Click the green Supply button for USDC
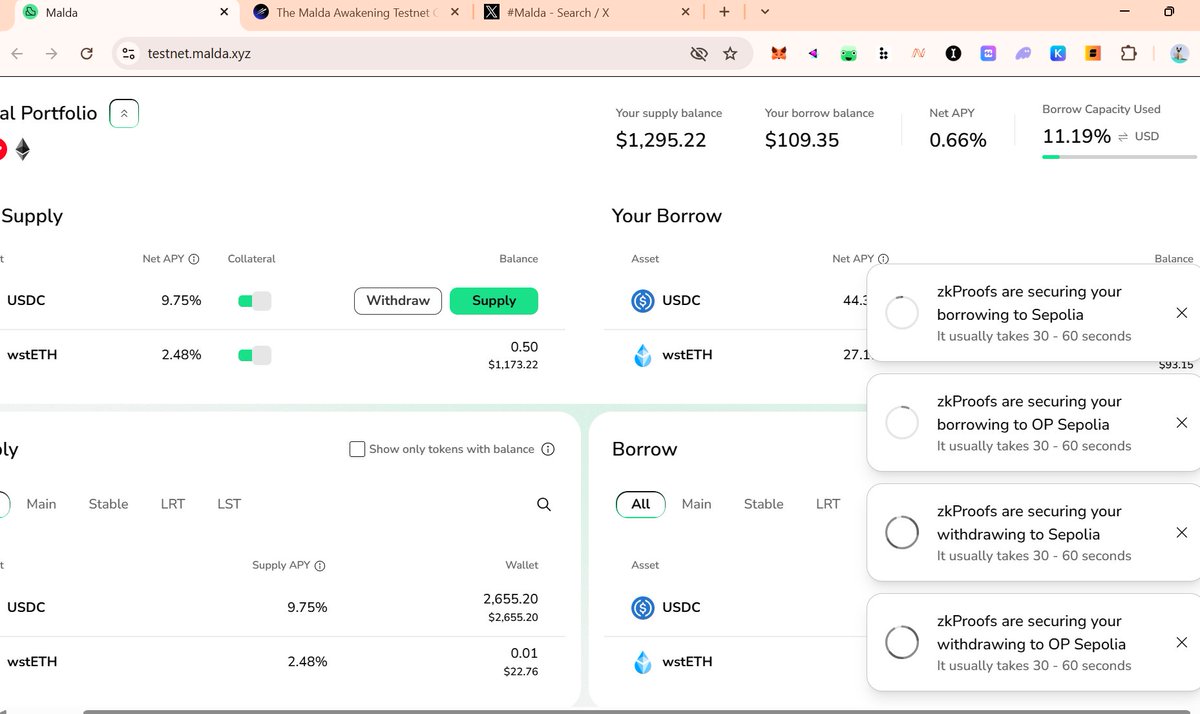The width and height of the screenshot is (1200, 714). pos(494,301)
